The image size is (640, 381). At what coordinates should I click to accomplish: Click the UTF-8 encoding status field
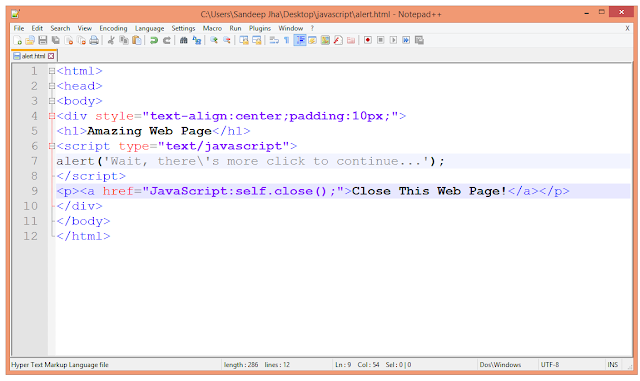click(550, 365)
